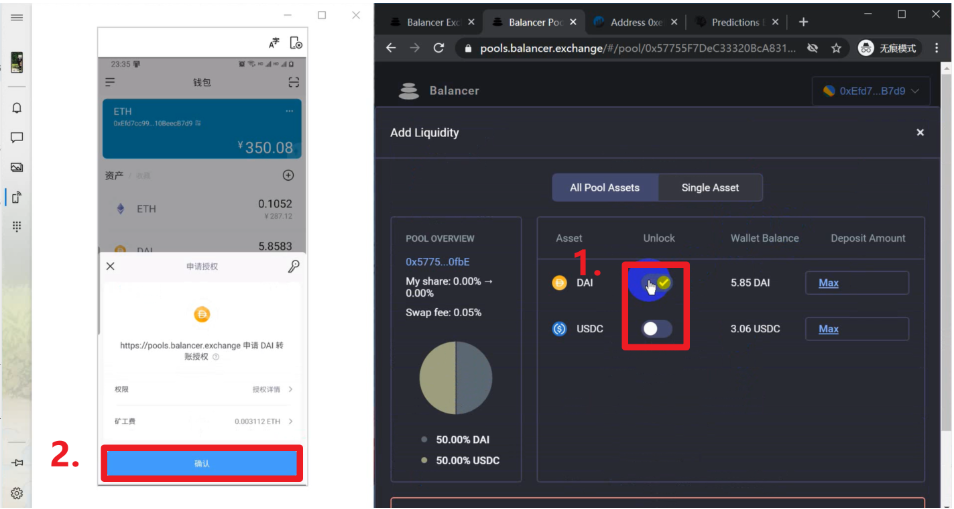Expand the miner fee 0.003112 ETH row
The image size is (954, 509).
290,422
